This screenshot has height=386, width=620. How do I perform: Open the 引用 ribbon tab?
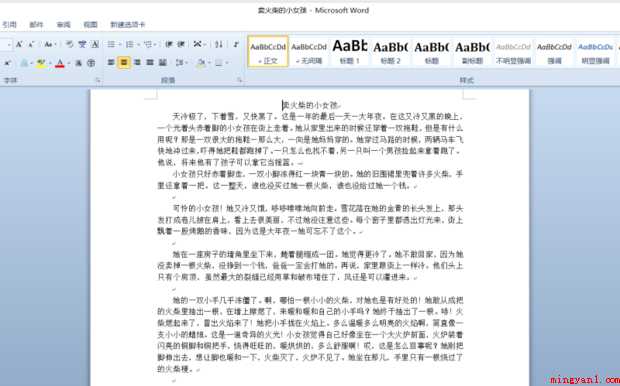pos(9,25)
